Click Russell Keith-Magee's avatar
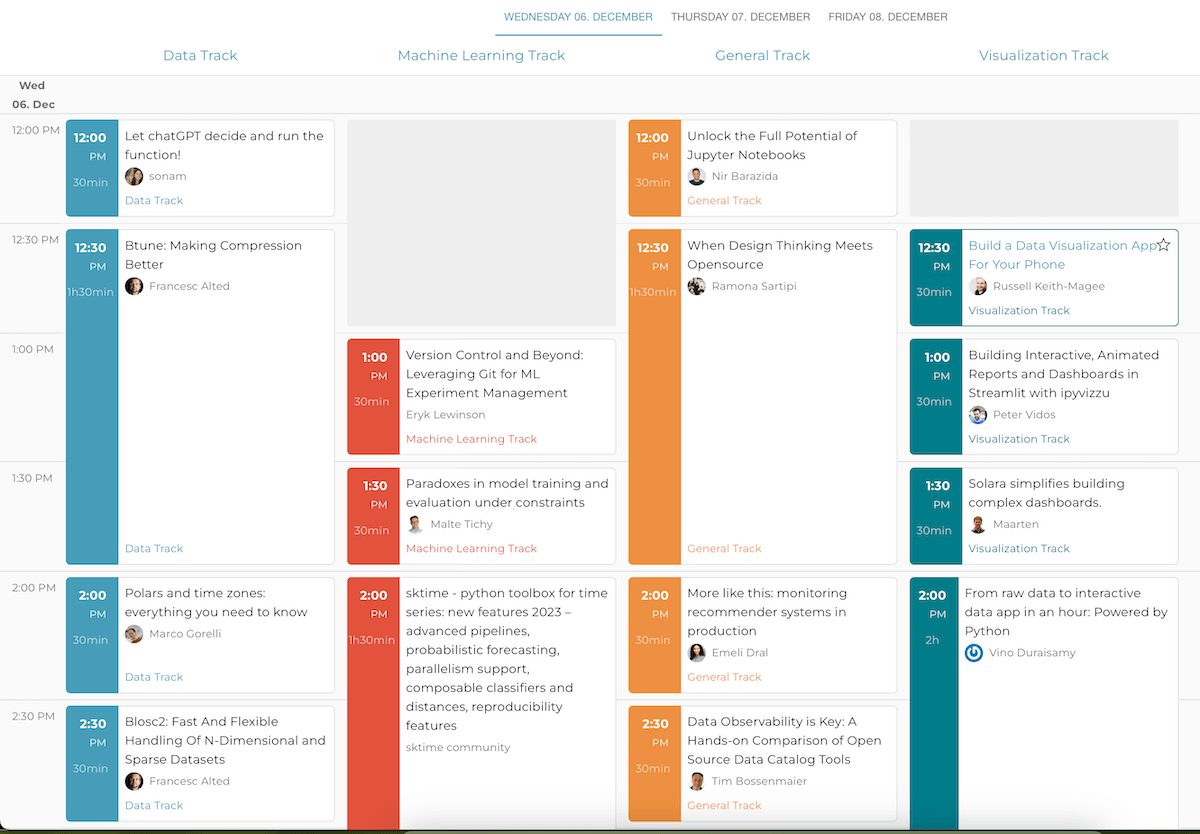The height and width of the screenshot is (834, 1200). coord(978,287)
